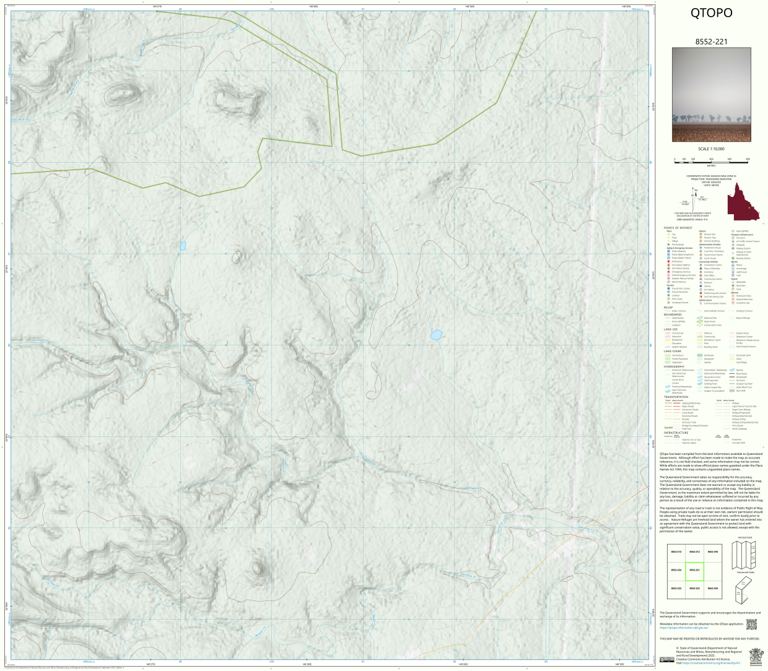This screenshot has height=671, width=768.
Task: Click the horizontal folds diagram
Action: pos(744,555)
